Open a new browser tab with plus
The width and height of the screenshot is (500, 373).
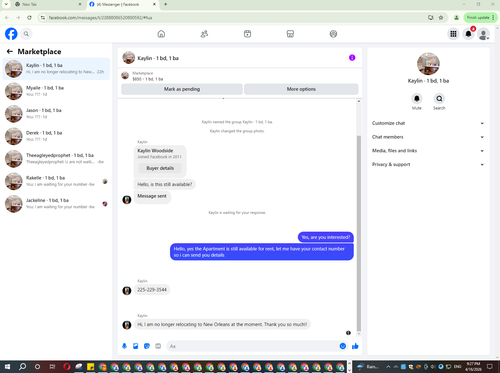click(166, 4)
